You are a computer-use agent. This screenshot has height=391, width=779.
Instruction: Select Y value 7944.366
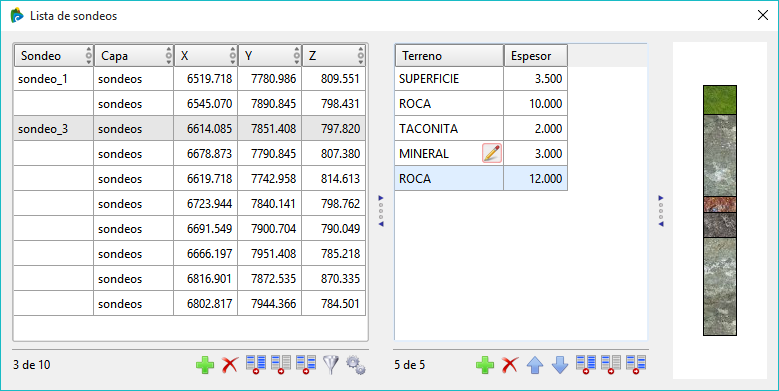point(270,304)
